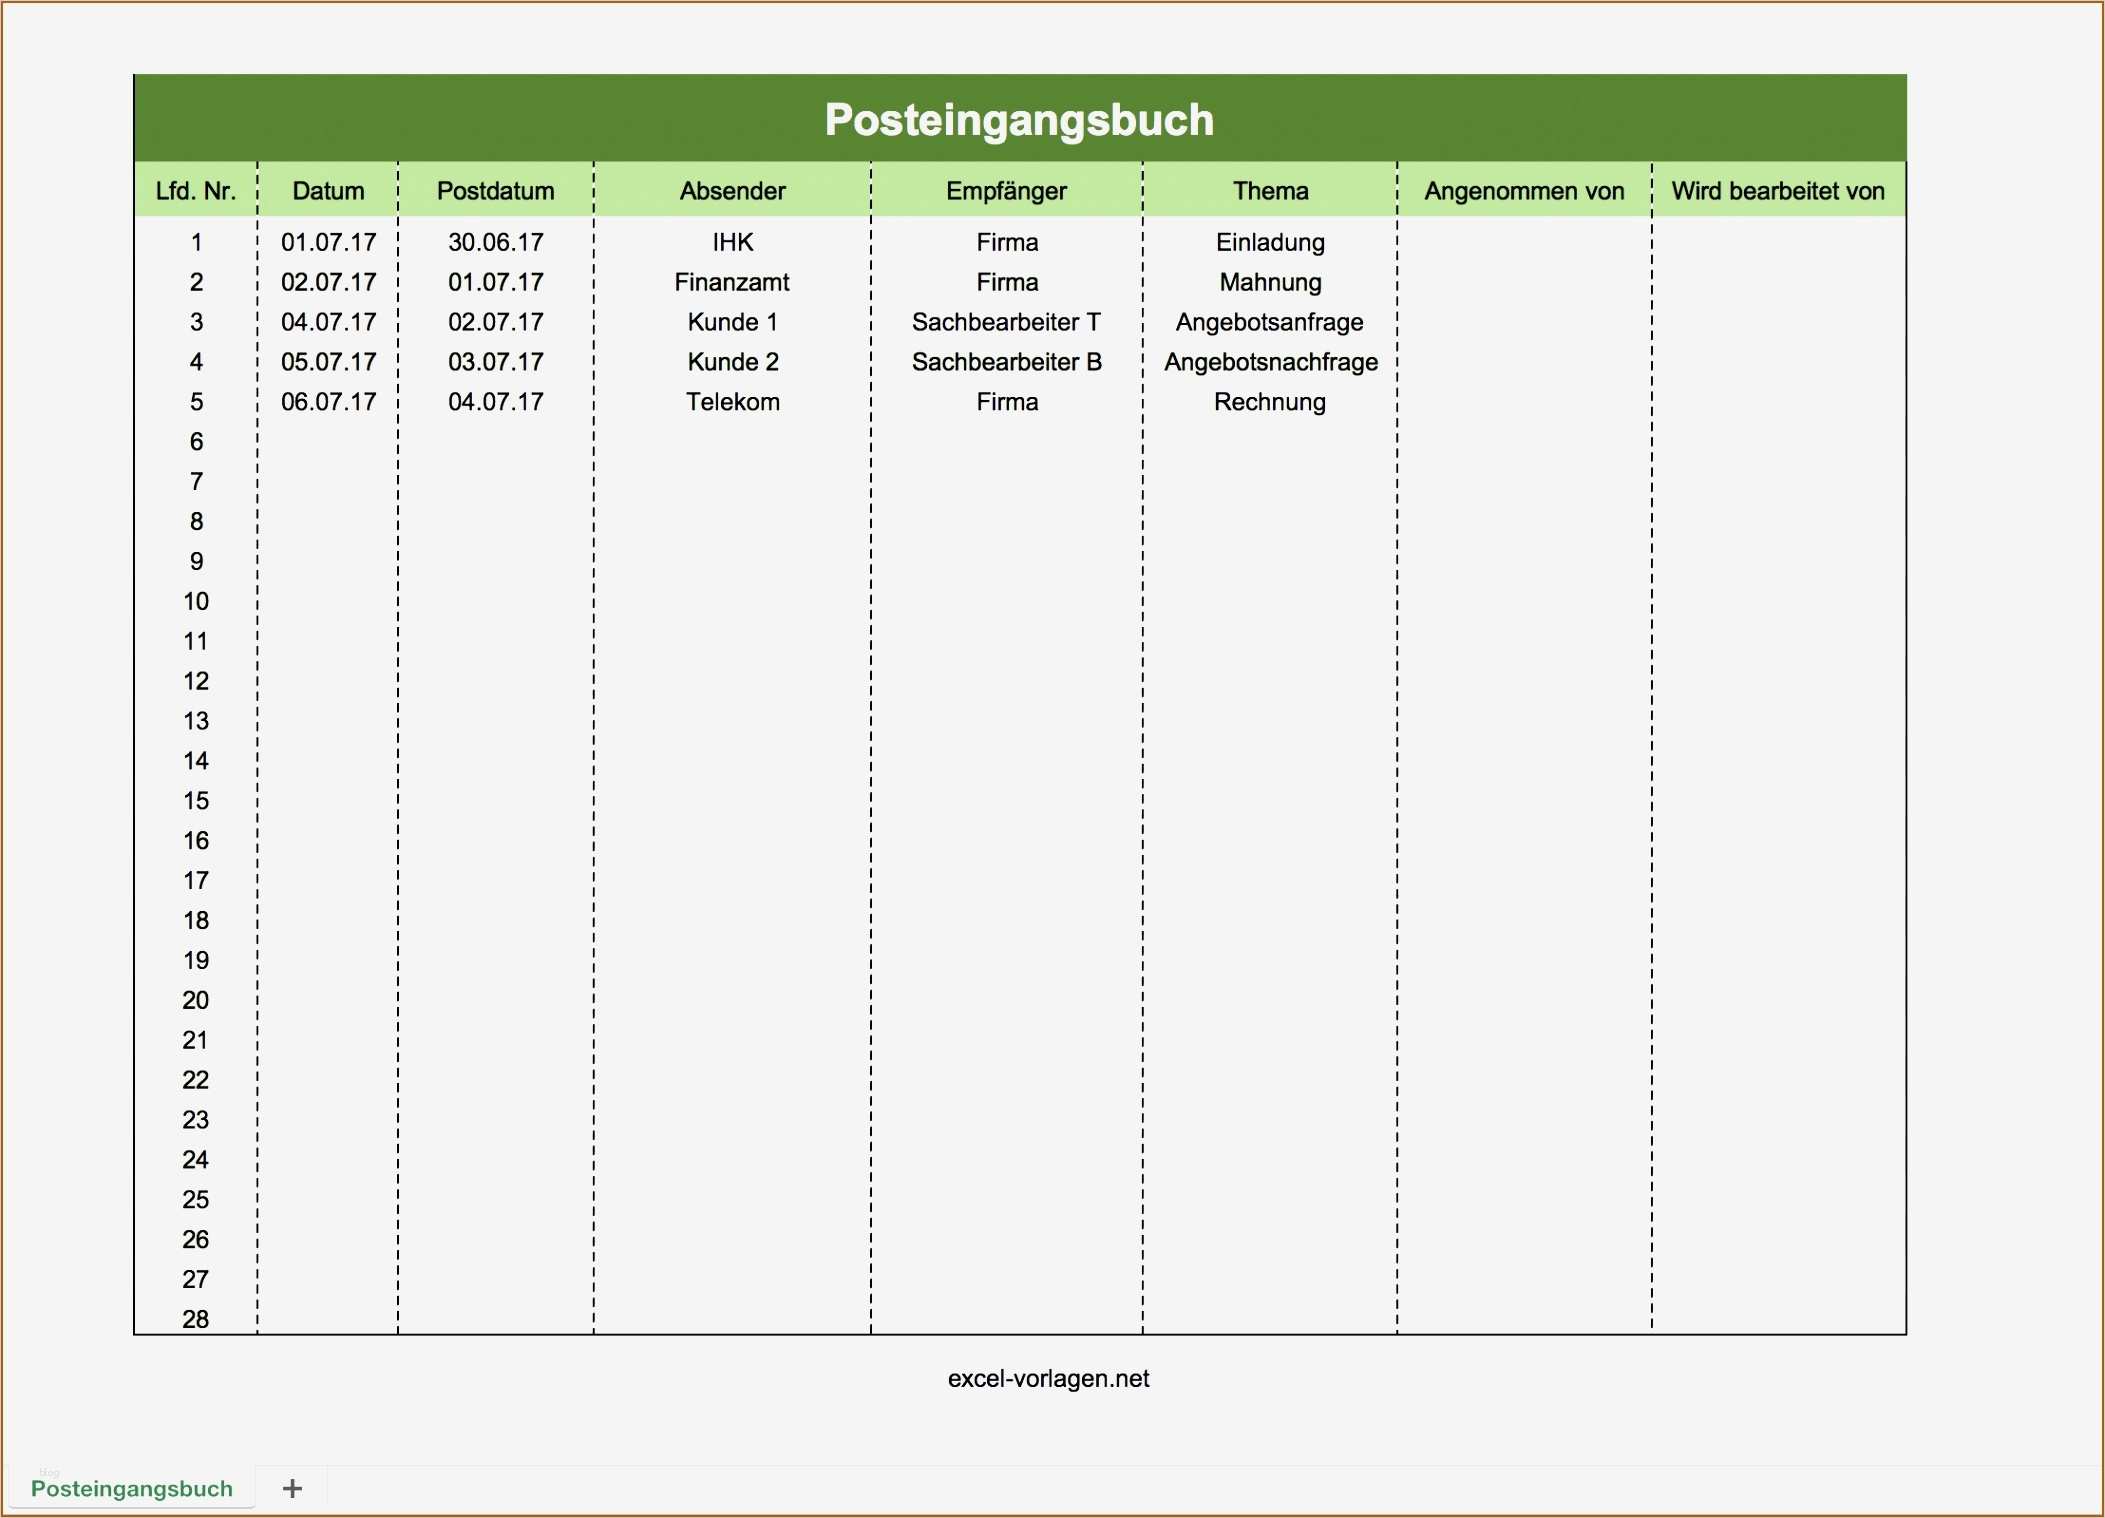Click the Posteingangsbuch title banner
This screenshot has width=2105, height=1518.
click(x=1019, y=119)
